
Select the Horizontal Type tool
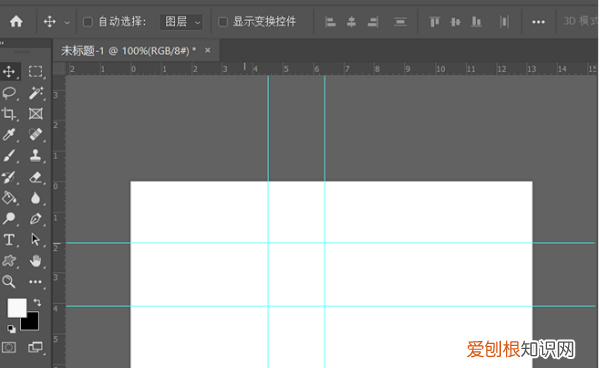9,240
